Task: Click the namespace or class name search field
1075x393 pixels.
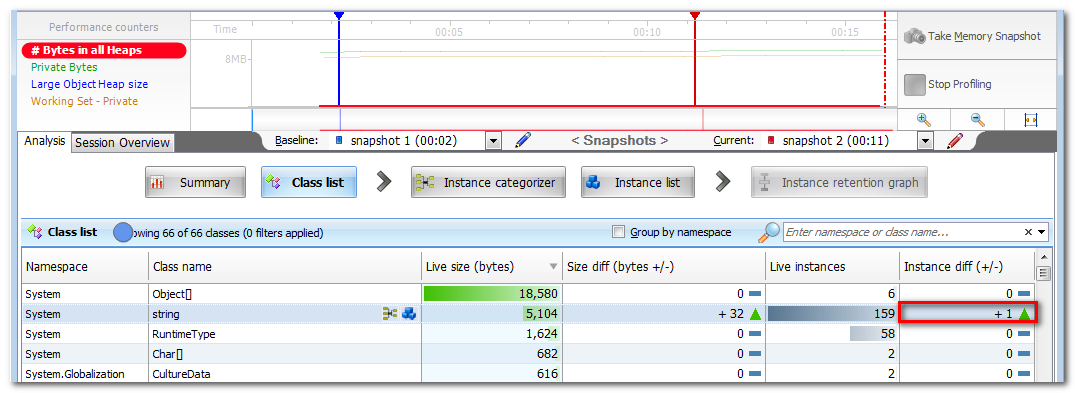Action: tap(902, 233)
